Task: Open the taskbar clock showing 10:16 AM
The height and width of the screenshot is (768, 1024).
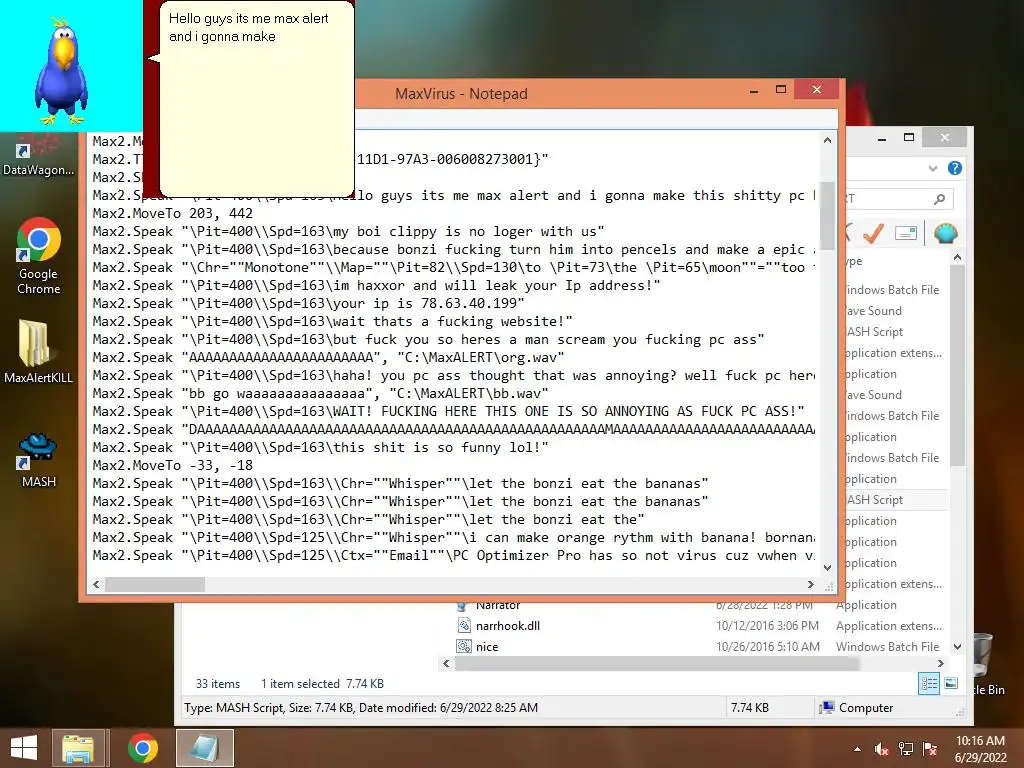Action: tap(980, 749)
